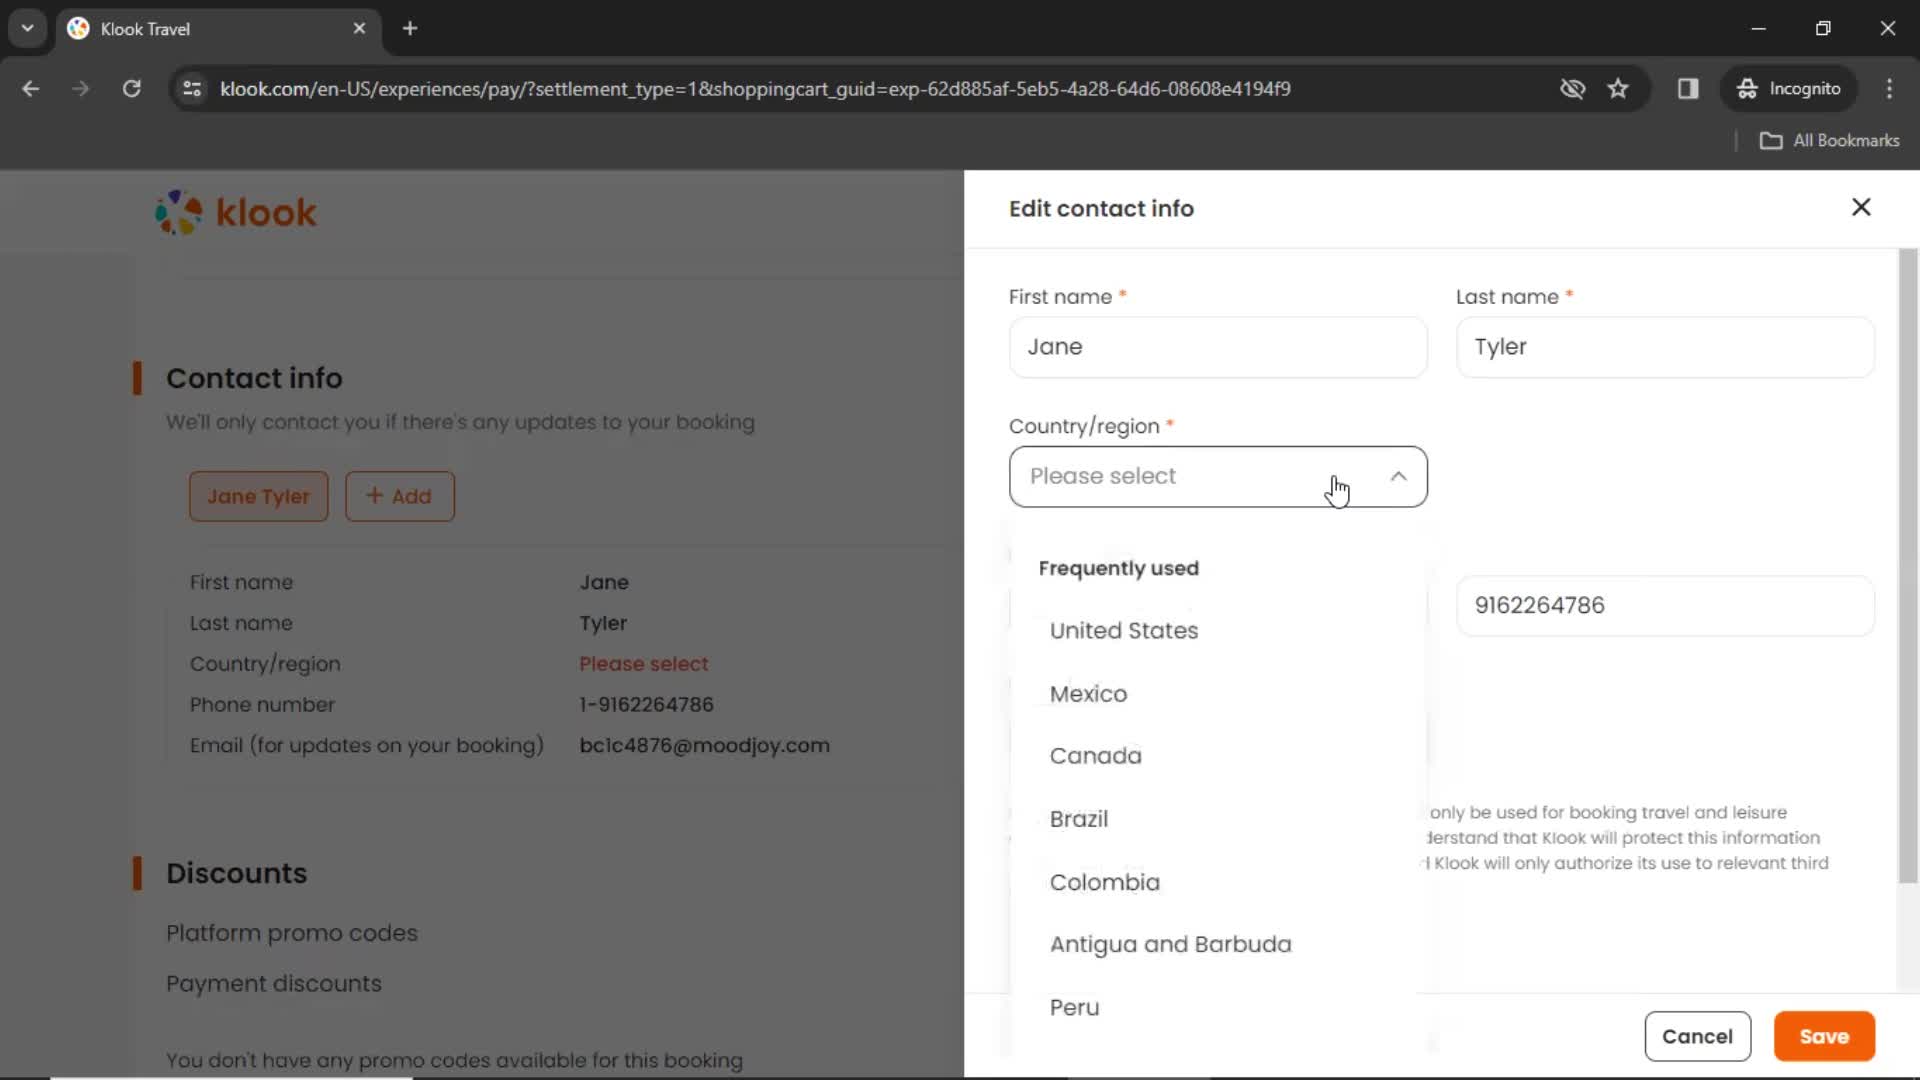Click the email bc1c4876@moodjoy.com

pyautogui.click(x=704, y=746)
